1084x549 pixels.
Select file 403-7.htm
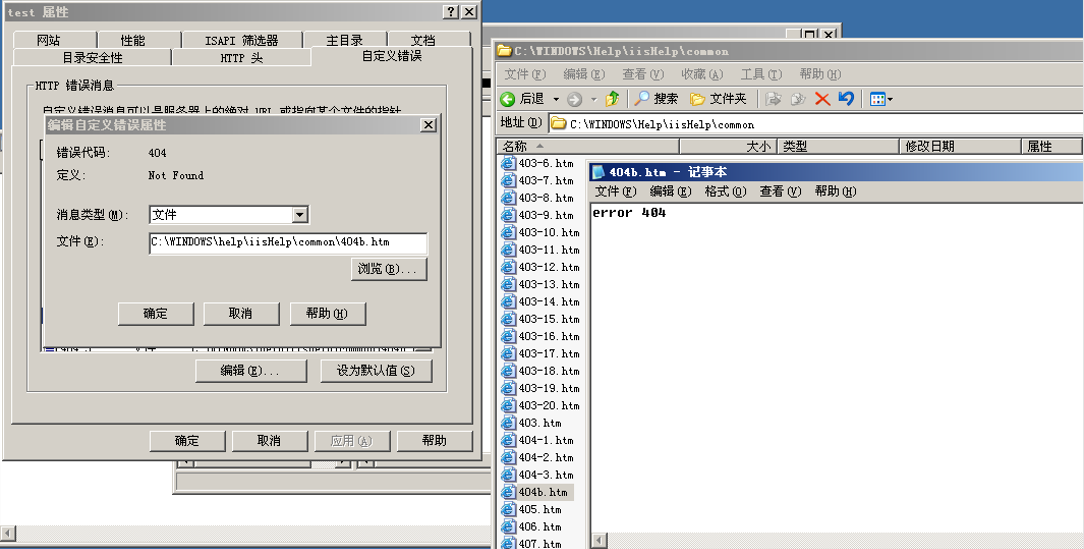tap(538, 180)
